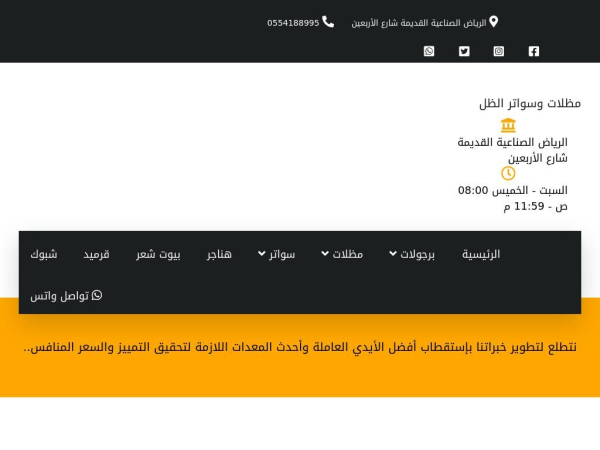600x450 pixels.
Task: Click the address text under the building icon
Action: 513,150
